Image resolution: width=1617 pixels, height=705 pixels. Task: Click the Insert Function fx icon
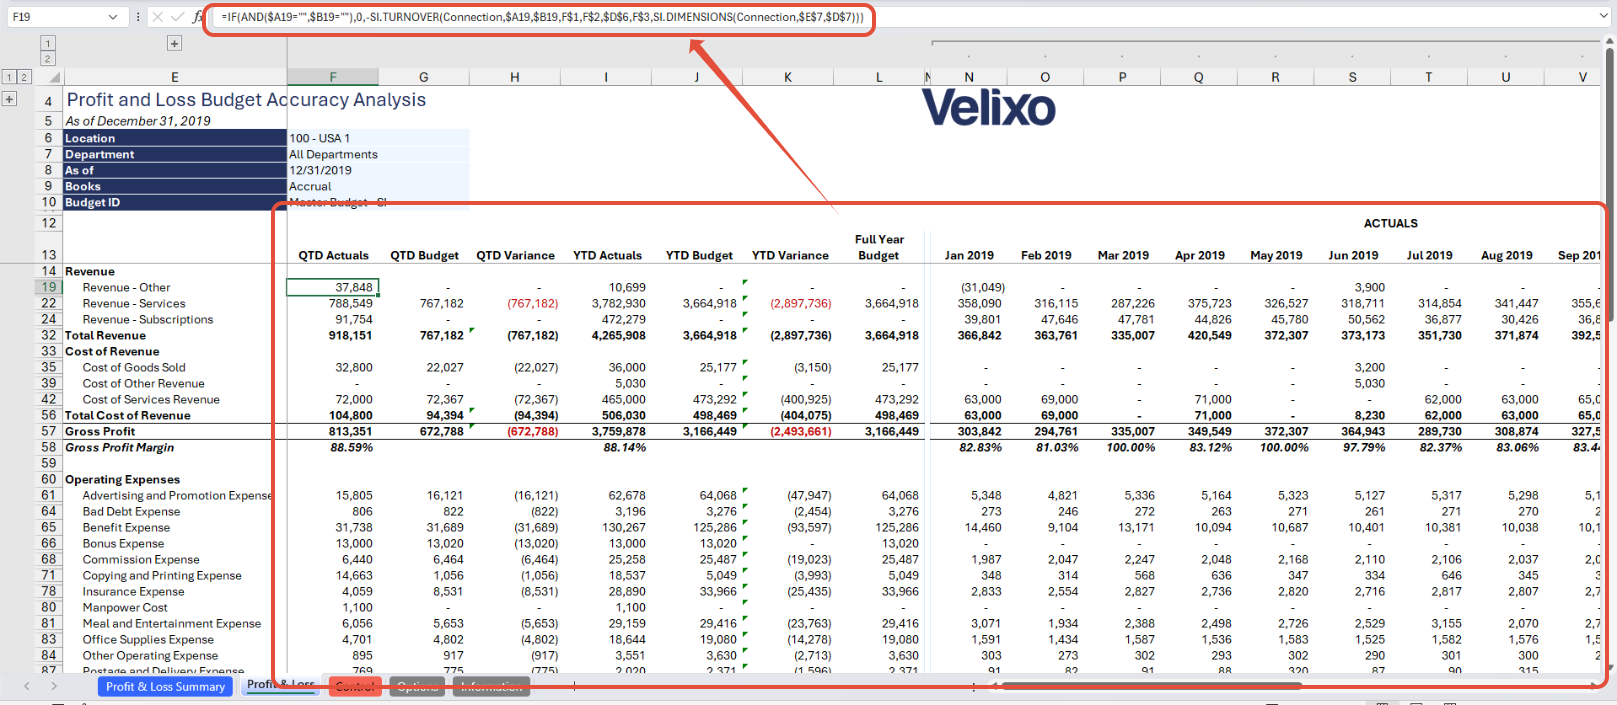(x=197, y=17)
